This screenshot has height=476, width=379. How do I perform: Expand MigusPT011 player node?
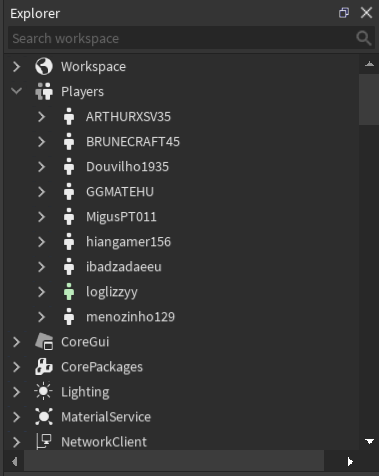coord(41,217)
